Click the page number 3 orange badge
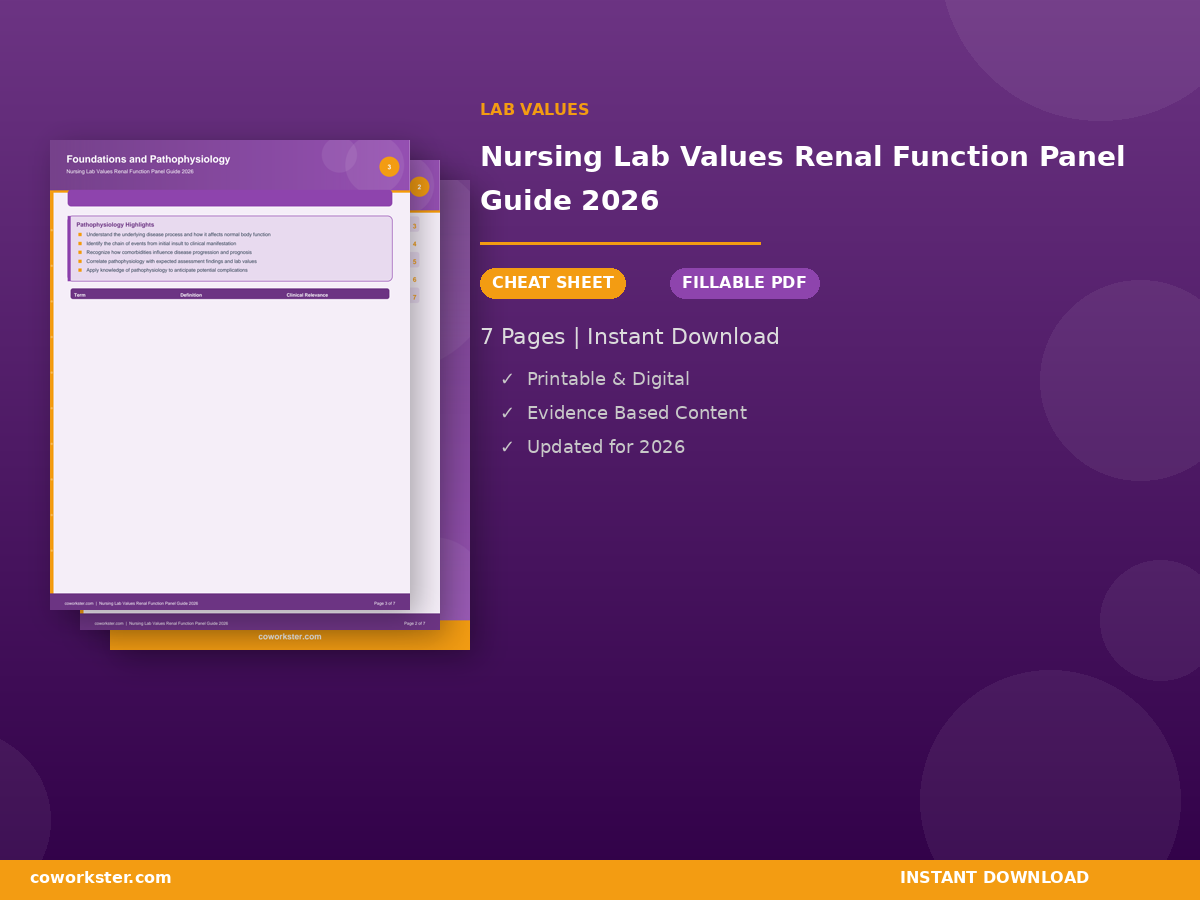1200x900 pixels. [389, 167]
